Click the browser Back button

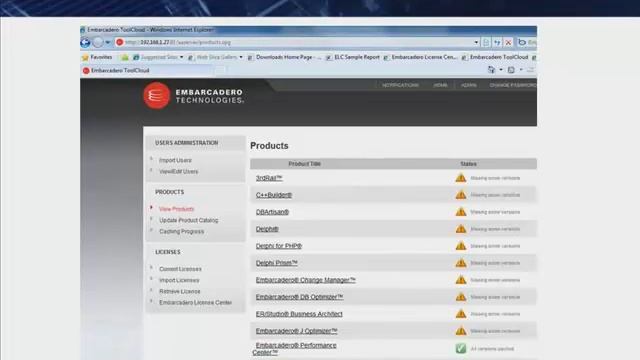(x=85, y=42)
